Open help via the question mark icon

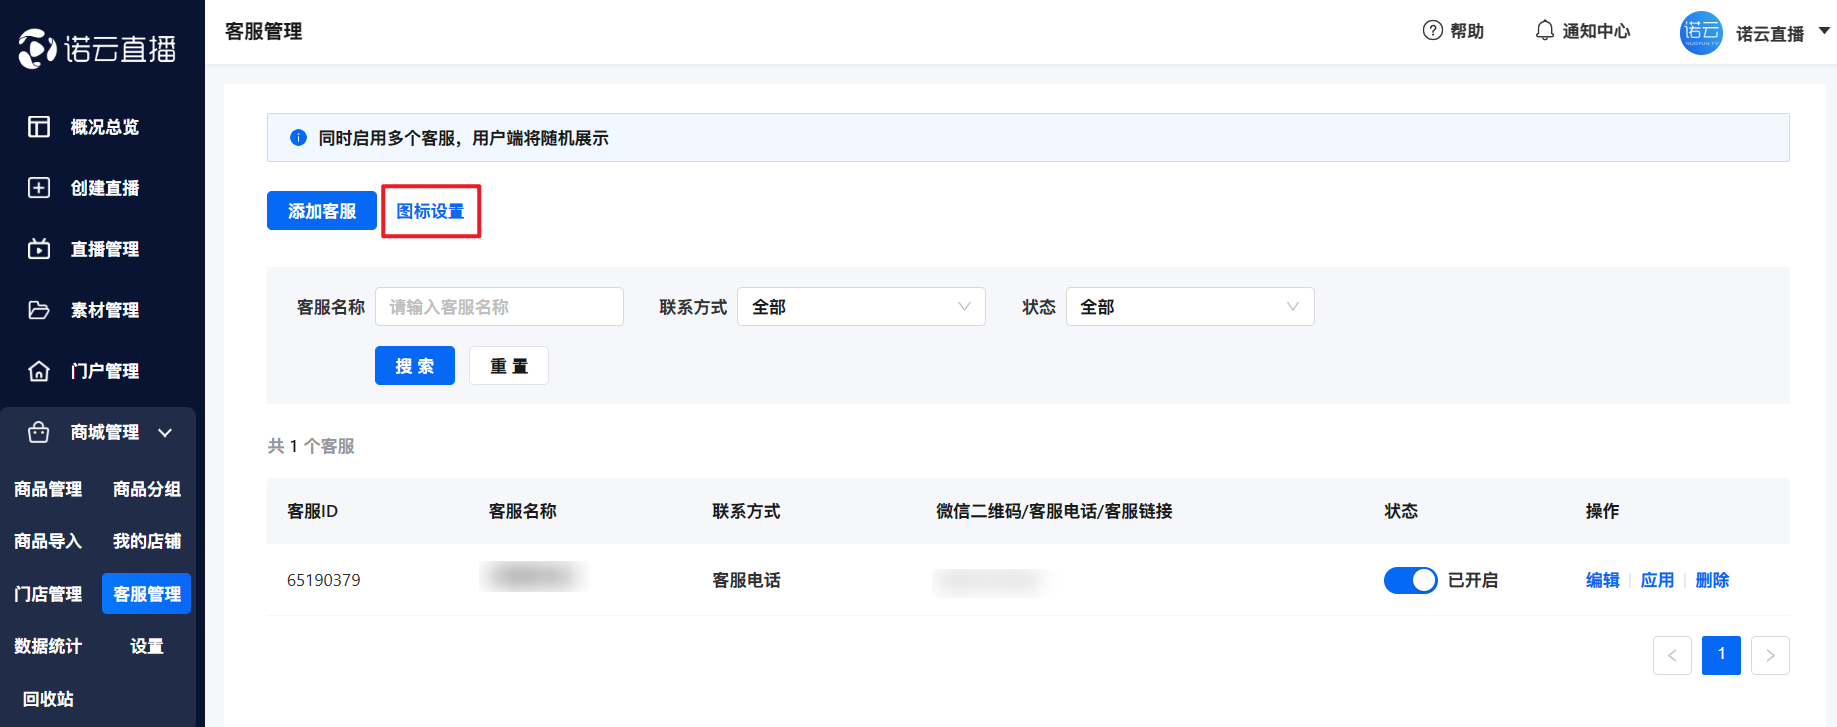[x=1432, y=31]
